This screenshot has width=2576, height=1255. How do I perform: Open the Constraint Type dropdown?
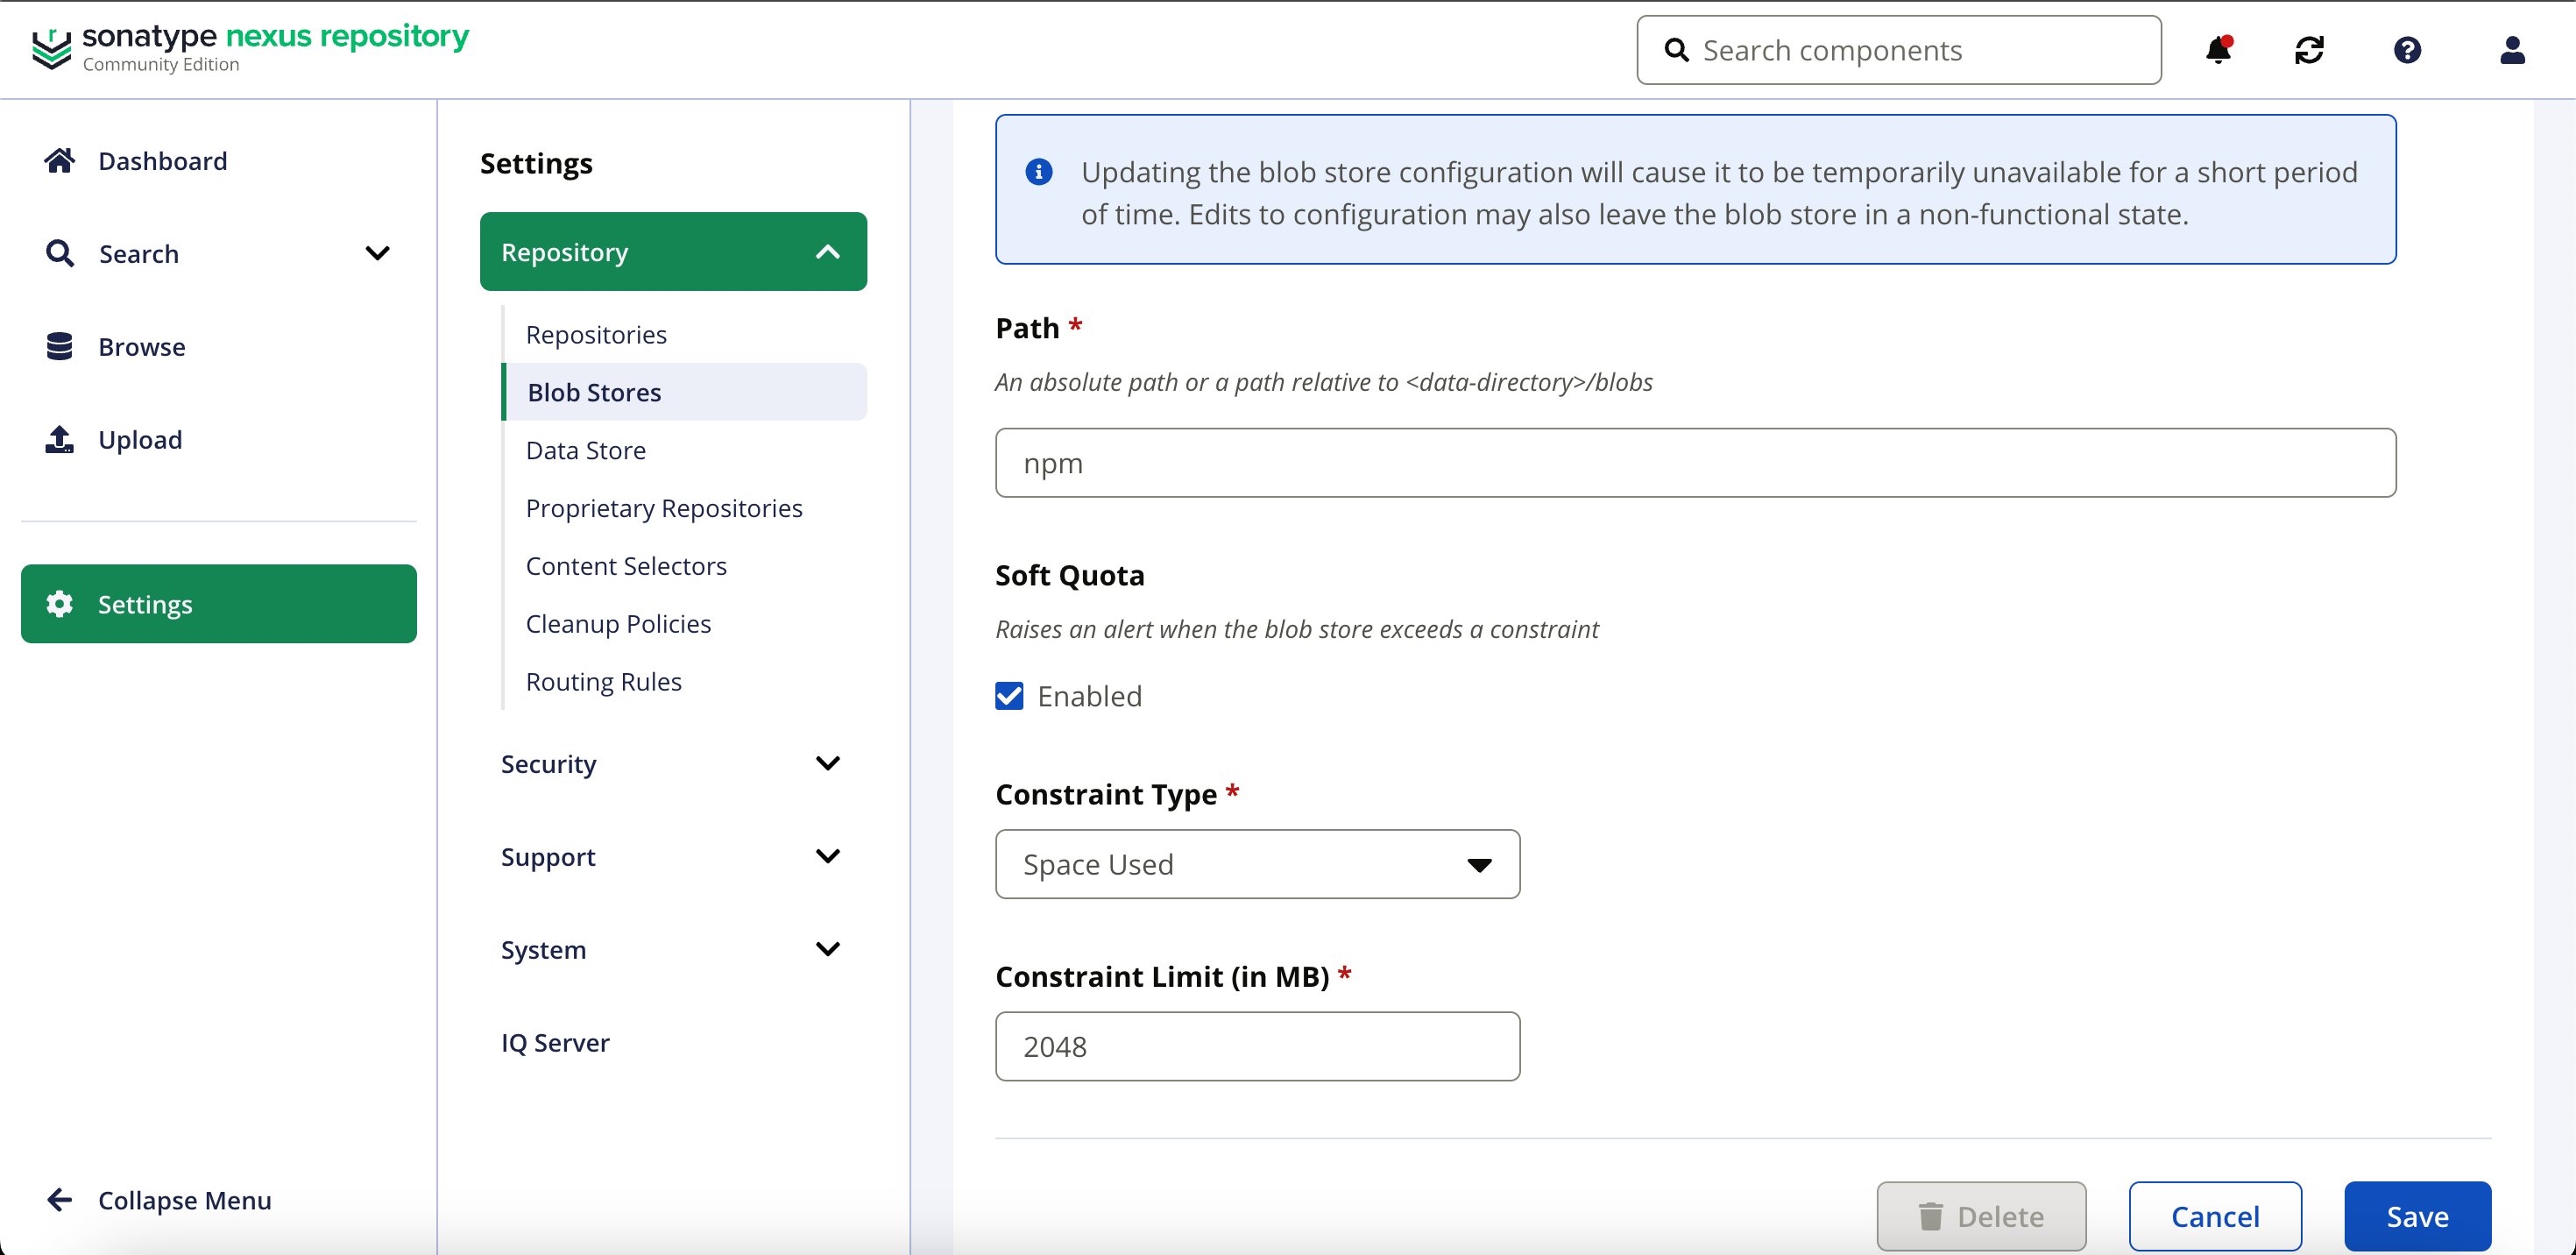point(1257,864)
